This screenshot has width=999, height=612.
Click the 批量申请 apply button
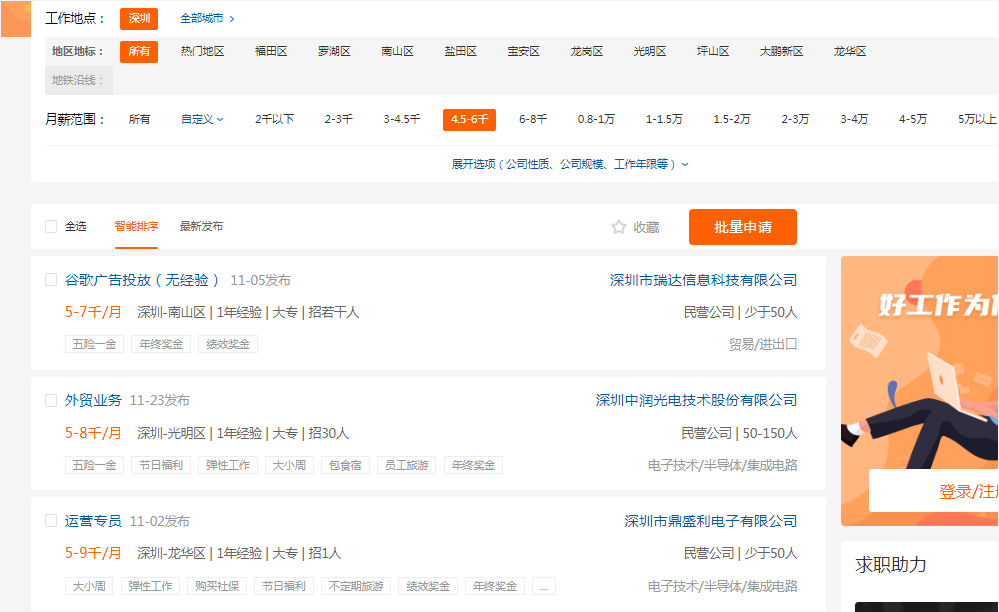tap(742, 227)
